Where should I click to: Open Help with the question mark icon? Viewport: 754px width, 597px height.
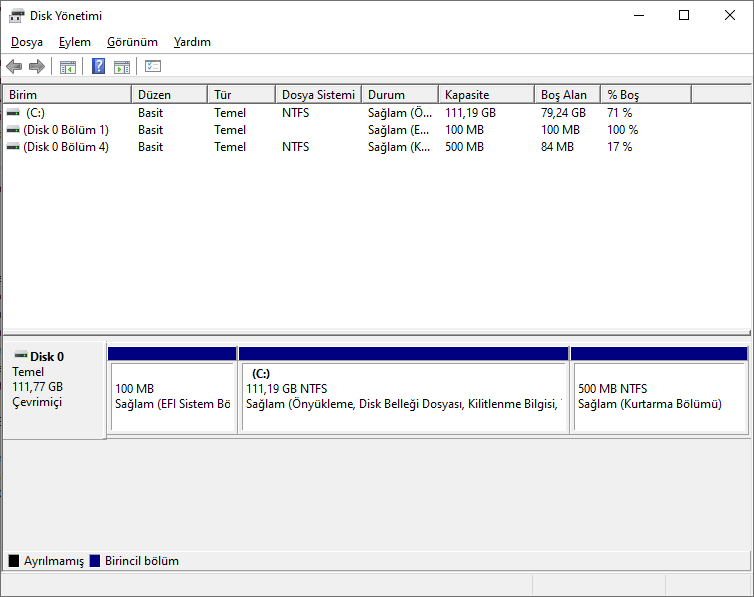coord(99,67)
